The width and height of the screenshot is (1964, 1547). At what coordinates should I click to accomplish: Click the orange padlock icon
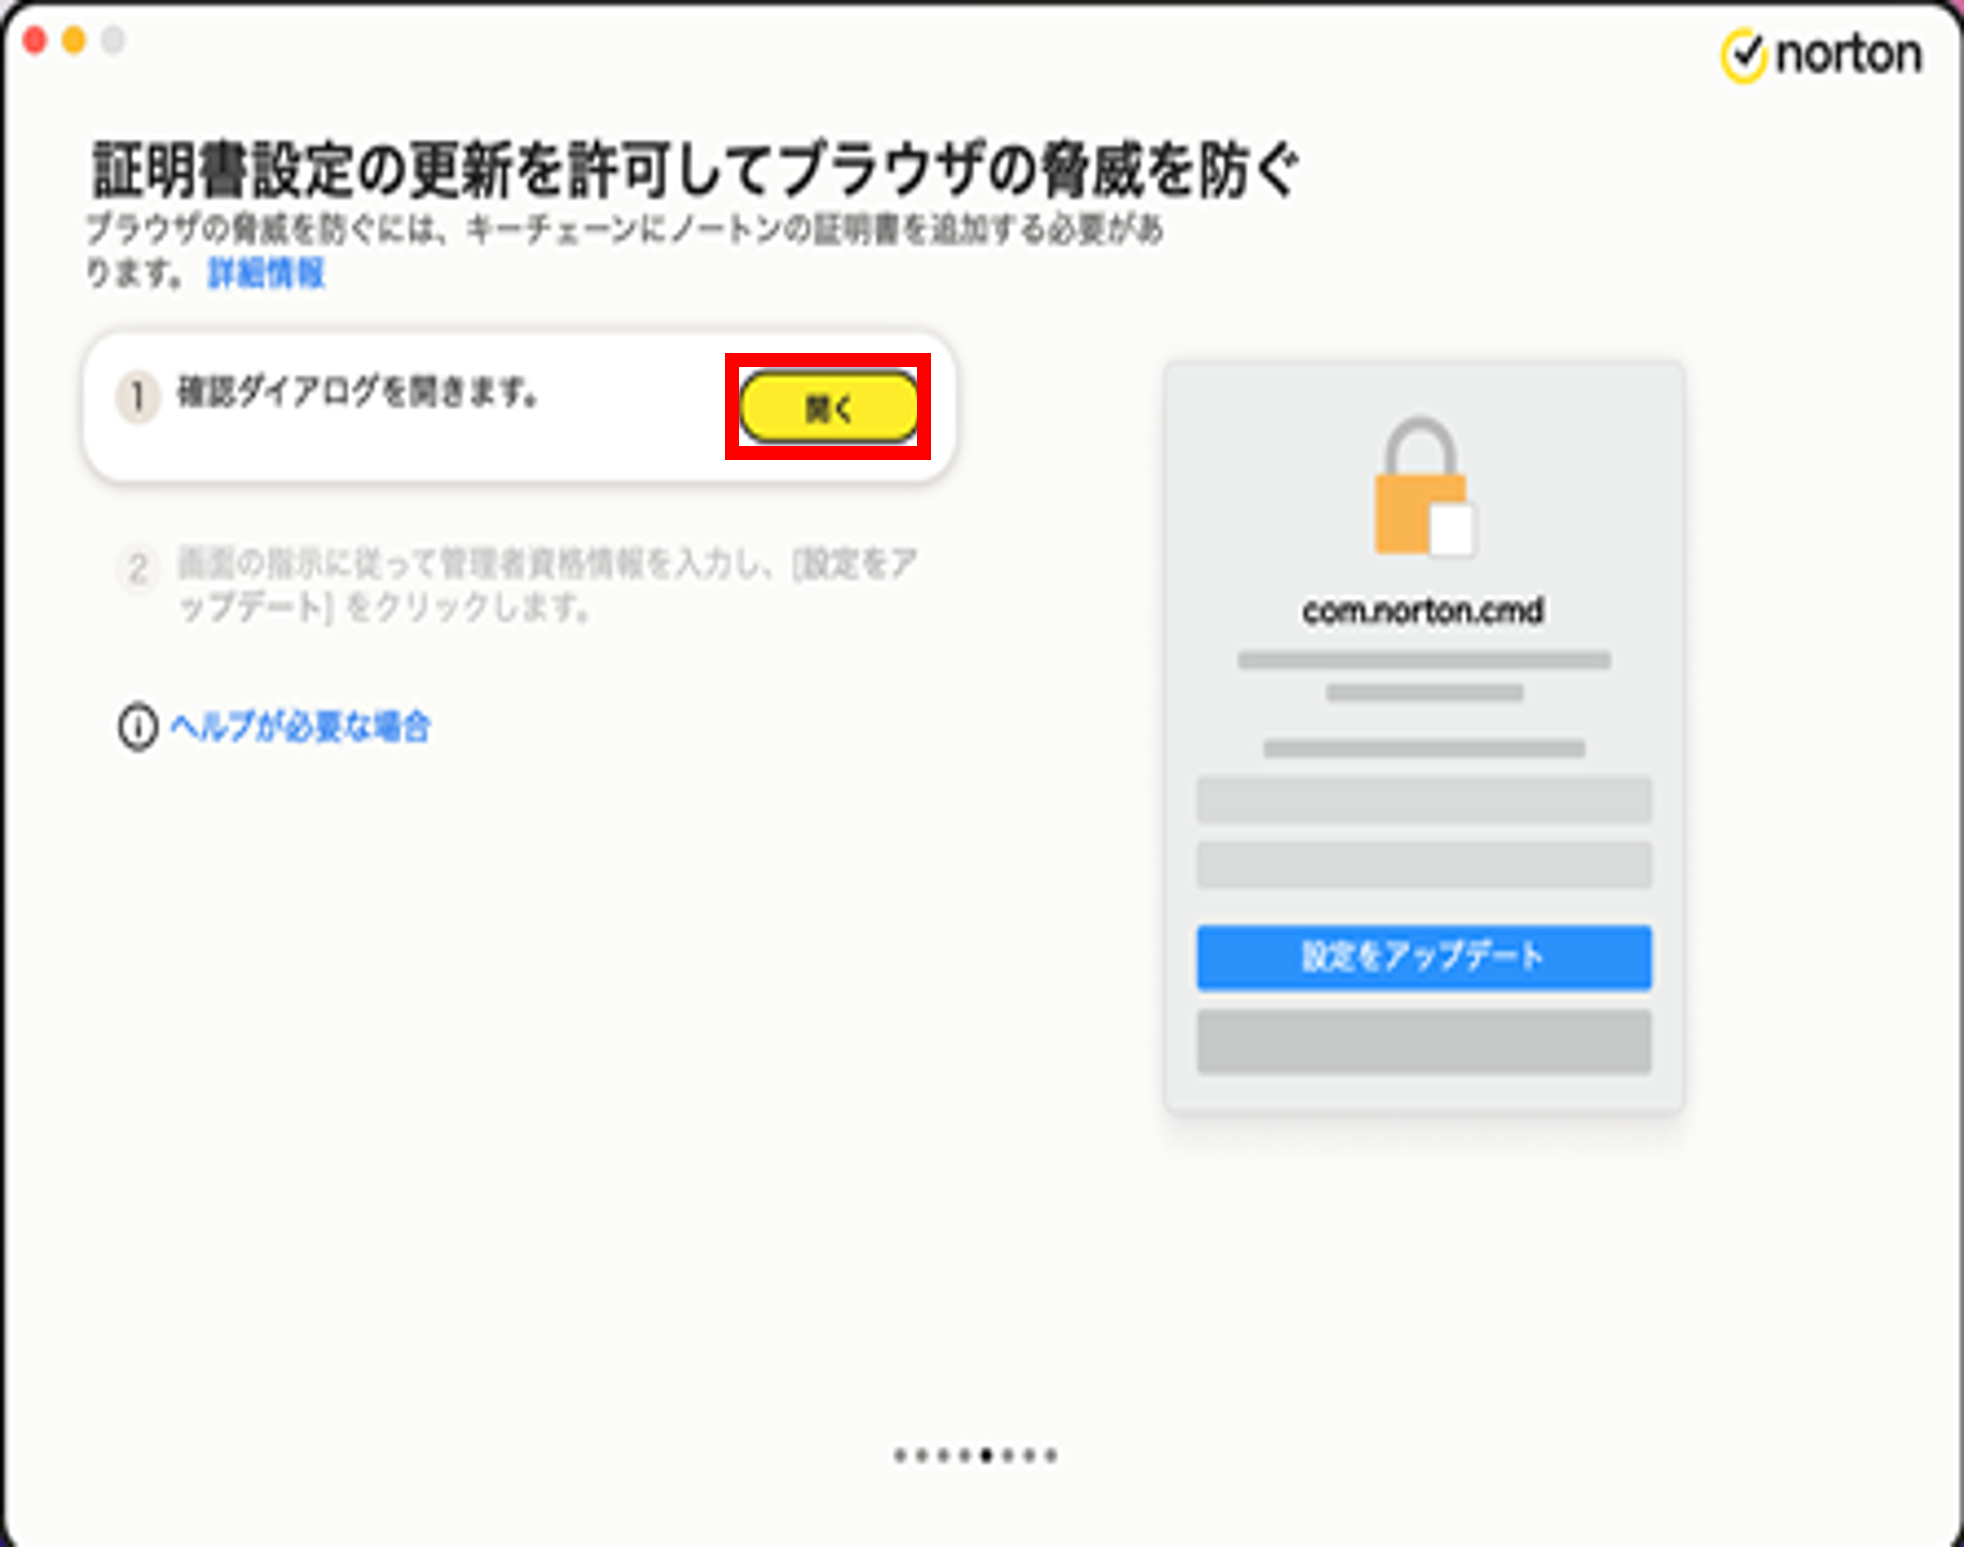point(1422,486)
